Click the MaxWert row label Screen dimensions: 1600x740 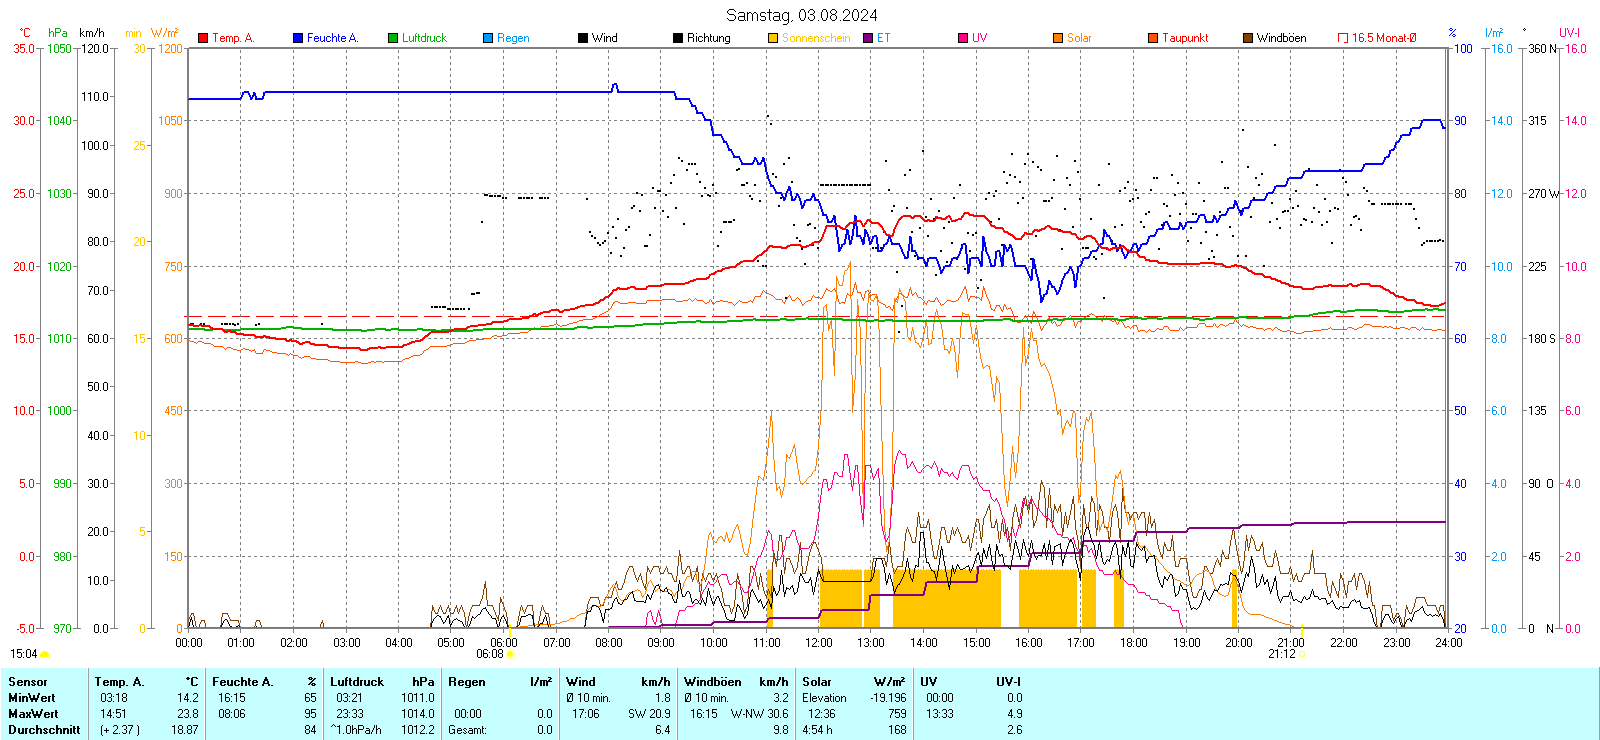(x=33, y=714)
